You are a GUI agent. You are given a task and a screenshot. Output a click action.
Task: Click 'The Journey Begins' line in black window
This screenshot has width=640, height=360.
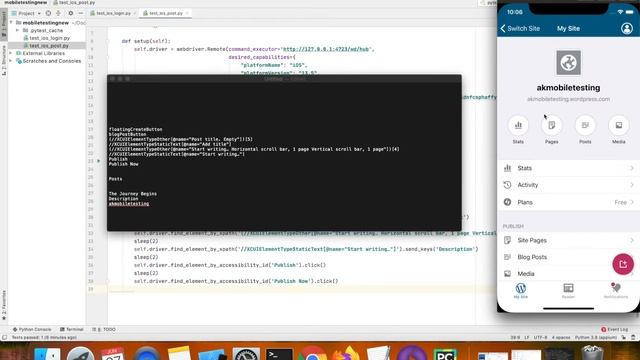click(133, 193)
